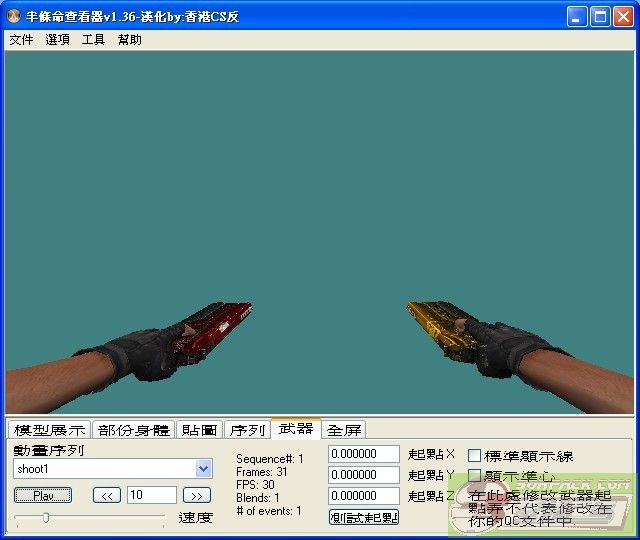Expand the shoot1 animation sequence dropdown
Image resolution: width=640 pixels, height=540 pixels.
click(204, 469)
